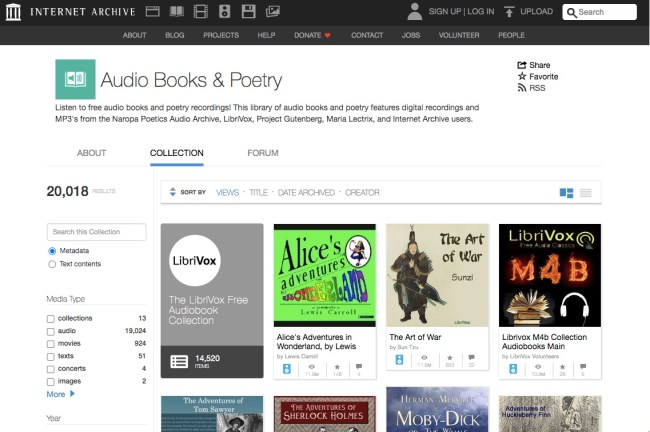Check the audio media type box
This screenshot has width=650, height=432.
[x=51, y=331]
